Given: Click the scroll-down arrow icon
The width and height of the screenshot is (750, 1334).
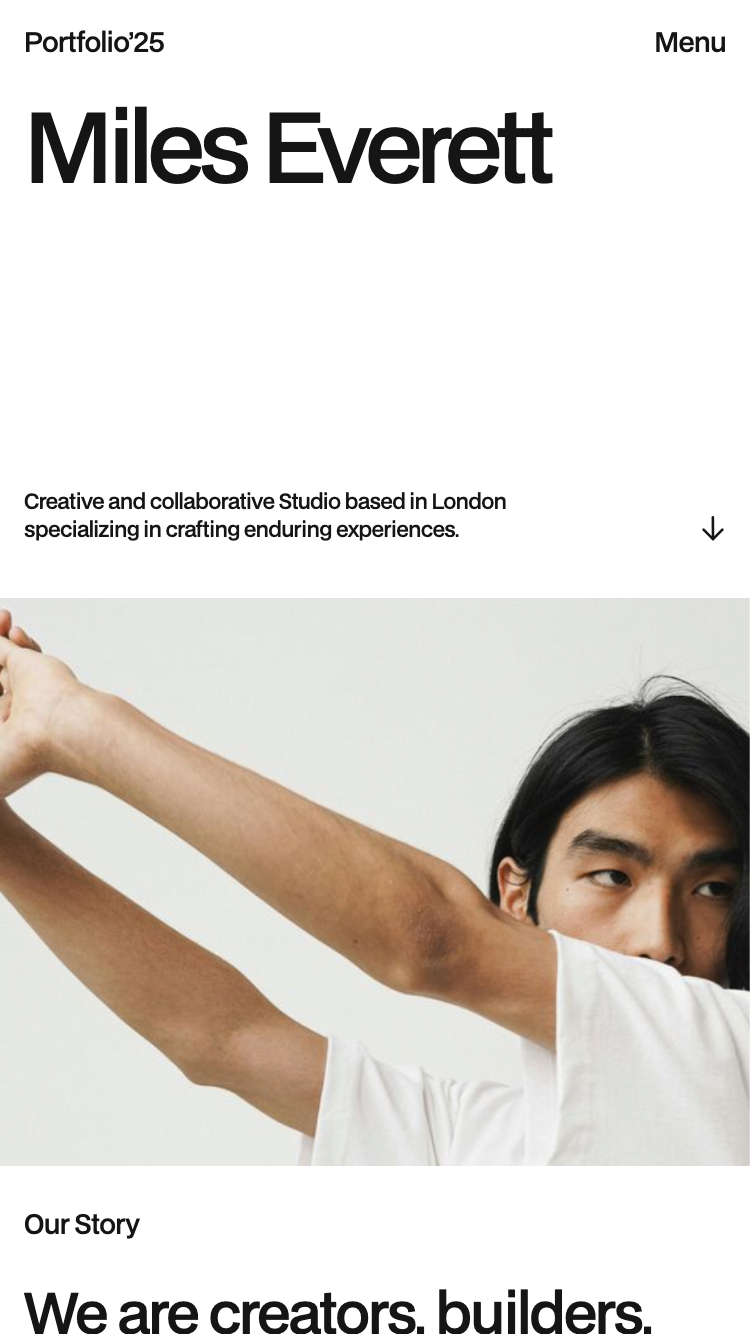Looking at the screenshot, I should 712,529.
